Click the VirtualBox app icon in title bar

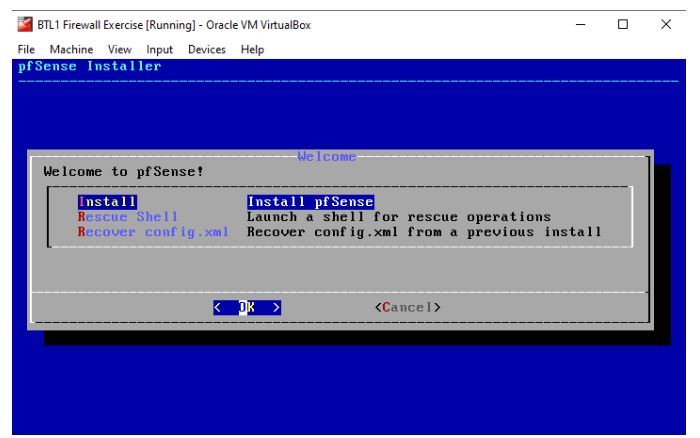[x=25, y=25]
